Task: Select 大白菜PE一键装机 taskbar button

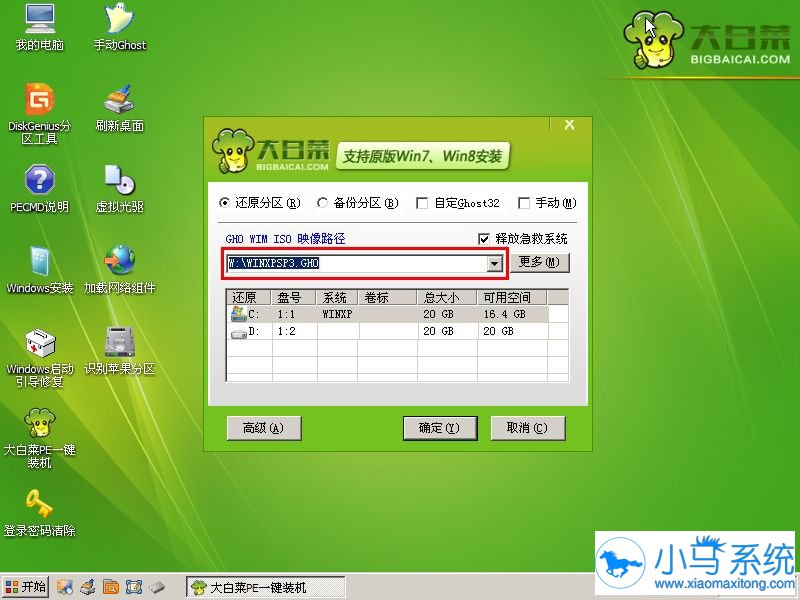Action: pos(265,587)
